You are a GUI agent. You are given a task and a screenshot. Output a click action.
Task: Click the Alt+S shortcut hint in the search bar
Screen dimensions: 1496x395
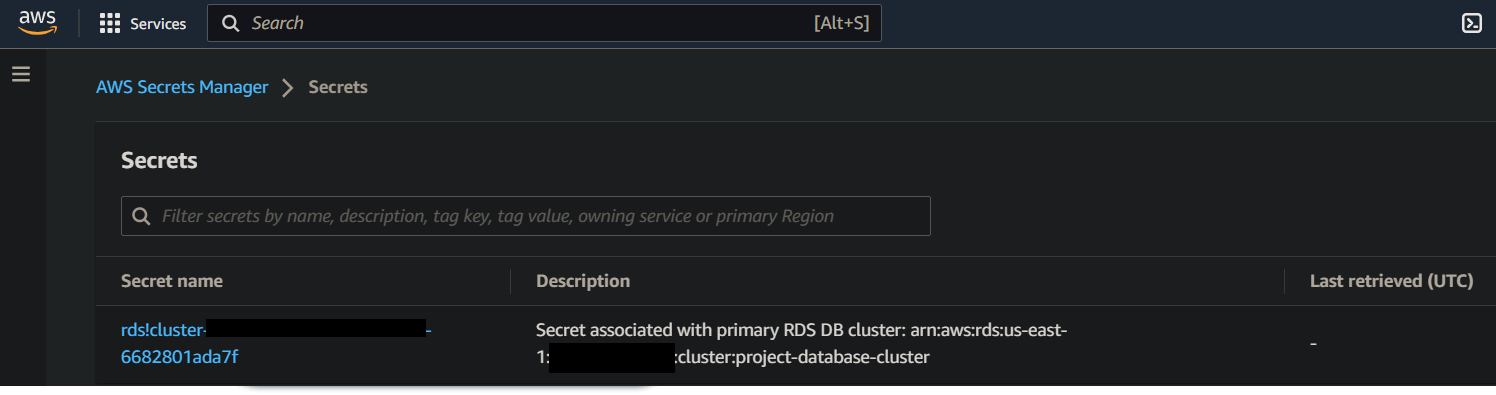point(841,23)
